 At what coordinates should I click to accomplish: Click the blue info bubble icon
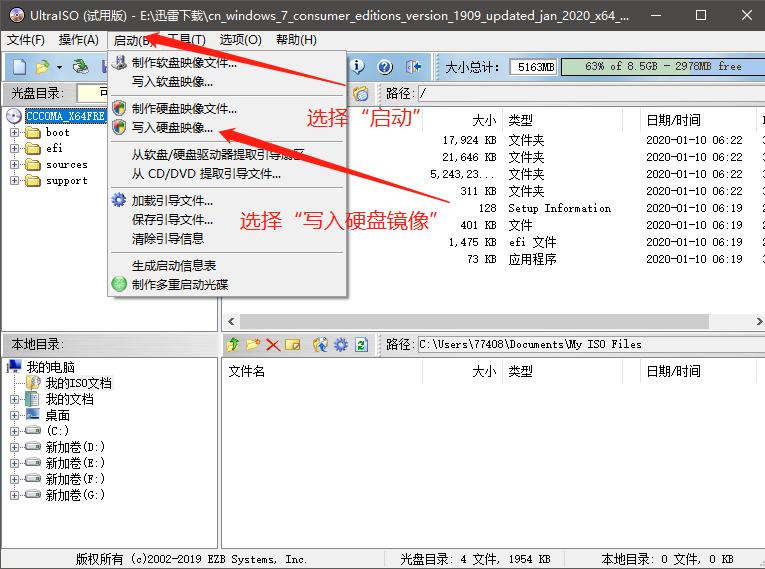pyautogui.click(x=358, y=66)
